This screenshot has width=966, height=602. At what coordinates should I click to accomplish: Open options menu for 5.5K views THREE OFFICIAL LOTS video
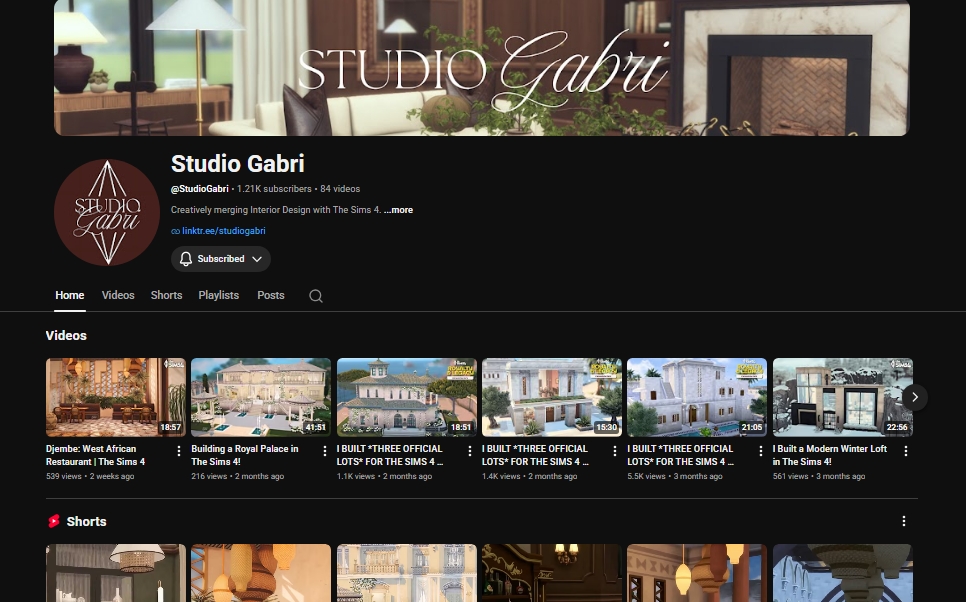point(760,451)
